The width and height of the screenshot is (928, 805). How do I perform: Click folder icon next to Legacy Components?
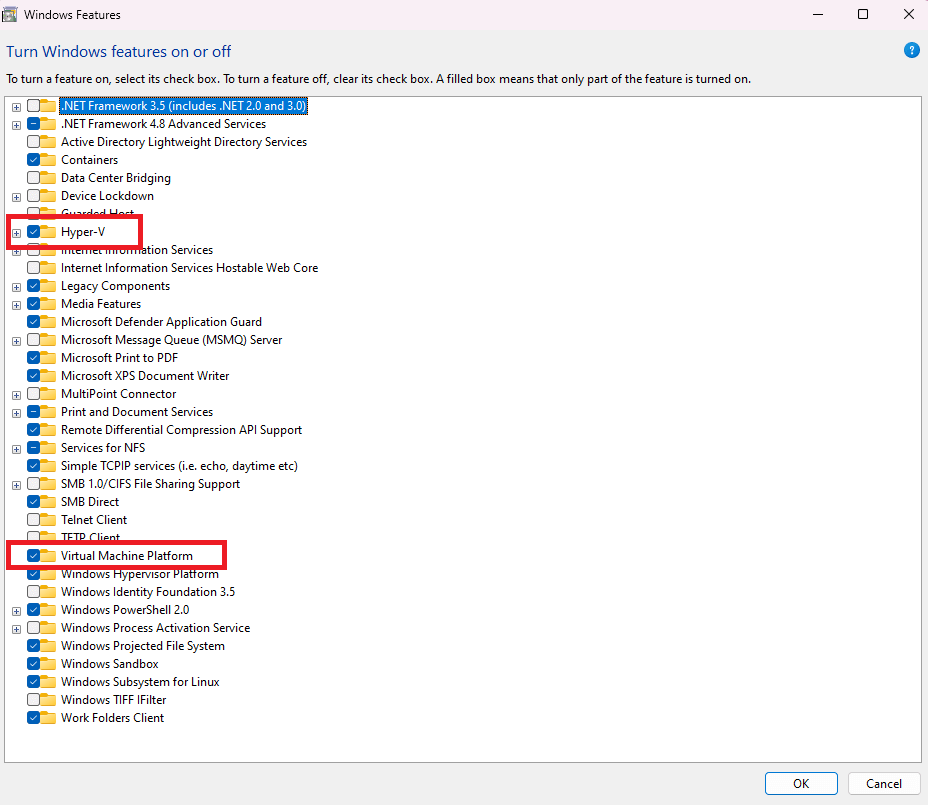49,286
